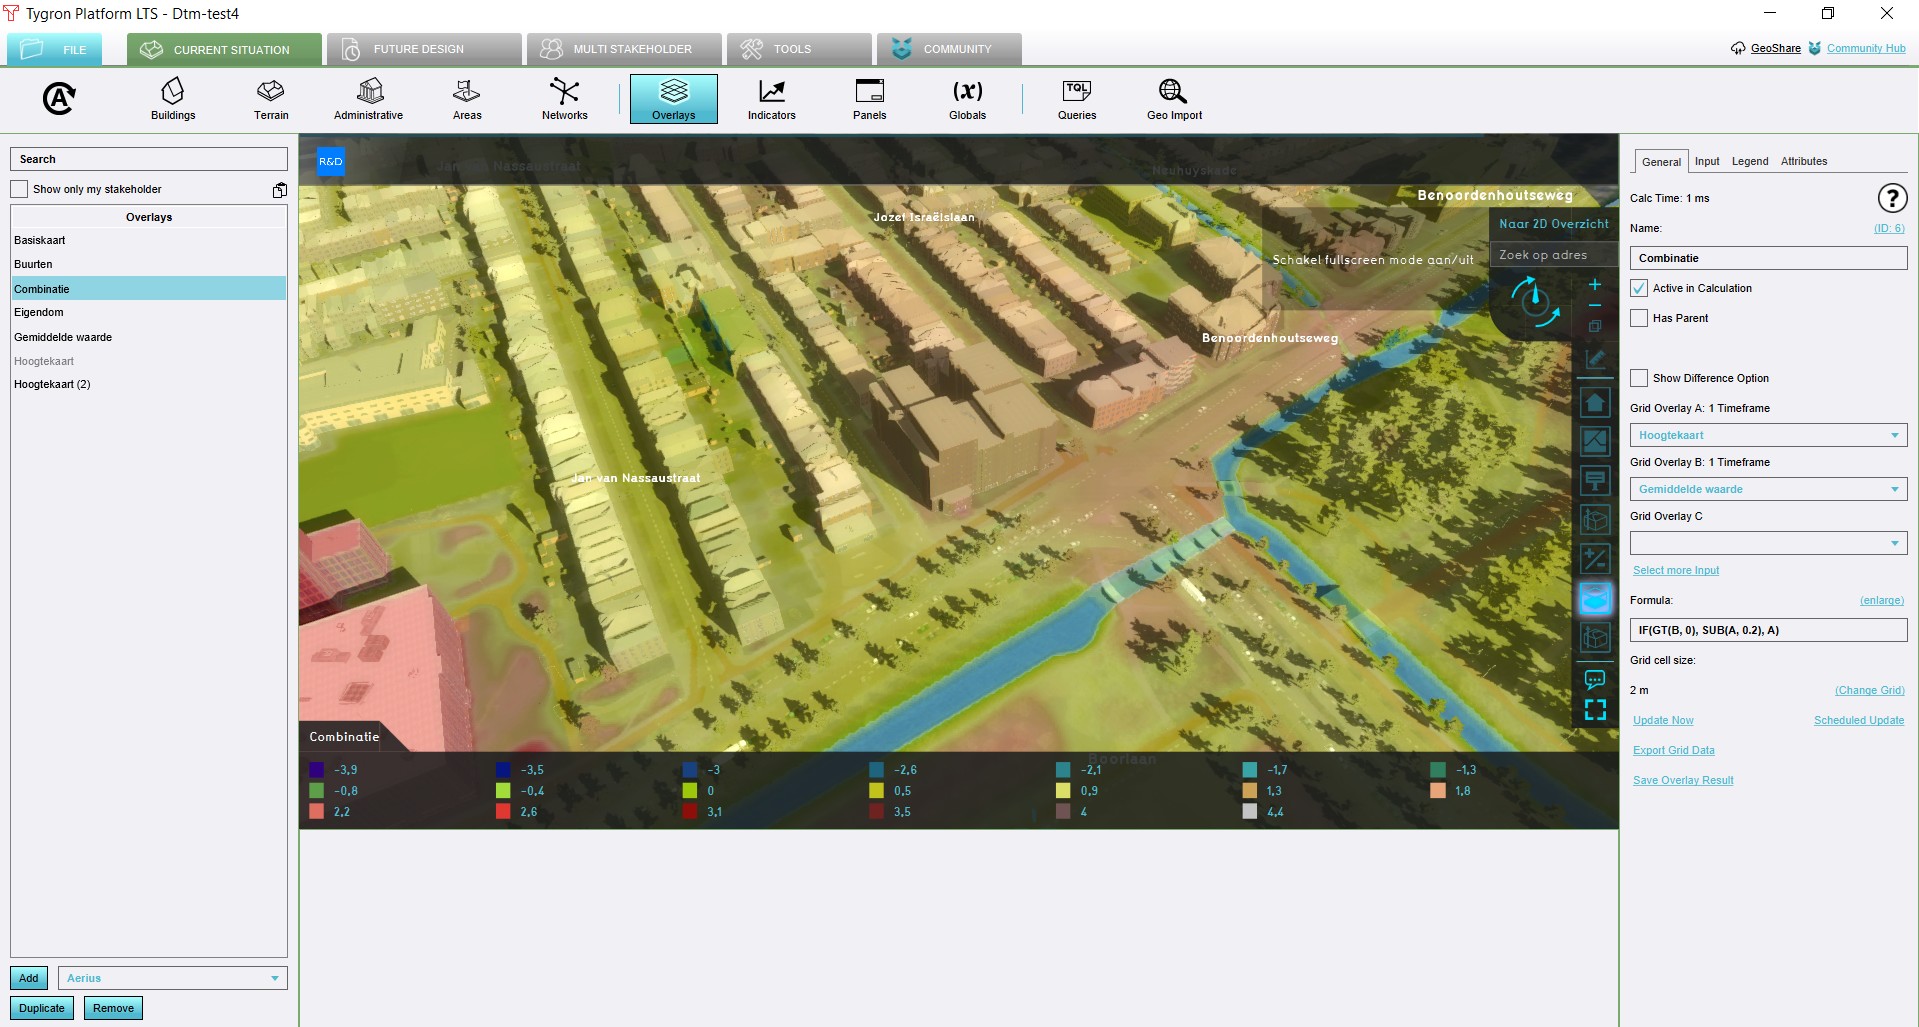Tick the Show Difference Option checkbox

(x=1639, y=378)
